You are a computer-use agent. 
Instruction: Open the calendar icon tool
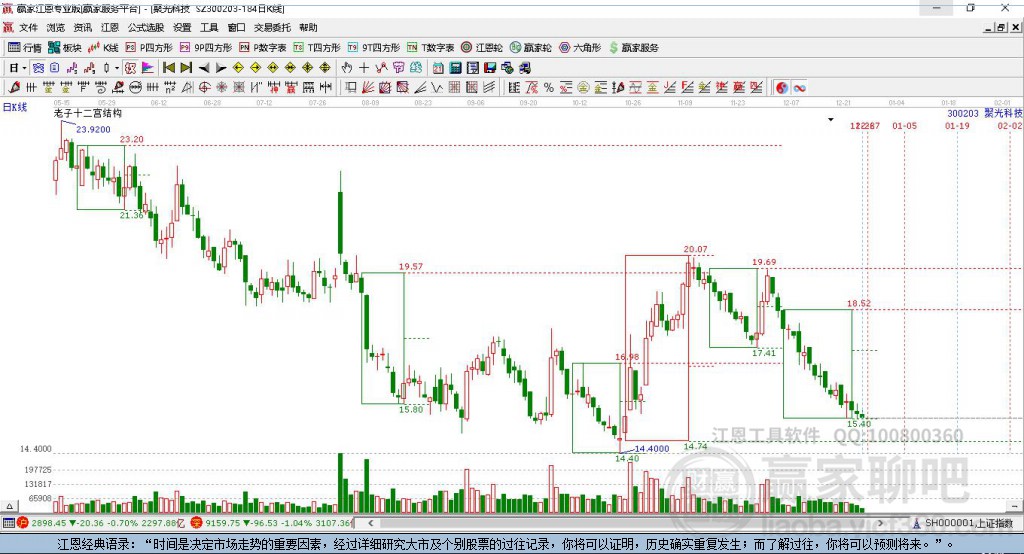coord(438,68)
